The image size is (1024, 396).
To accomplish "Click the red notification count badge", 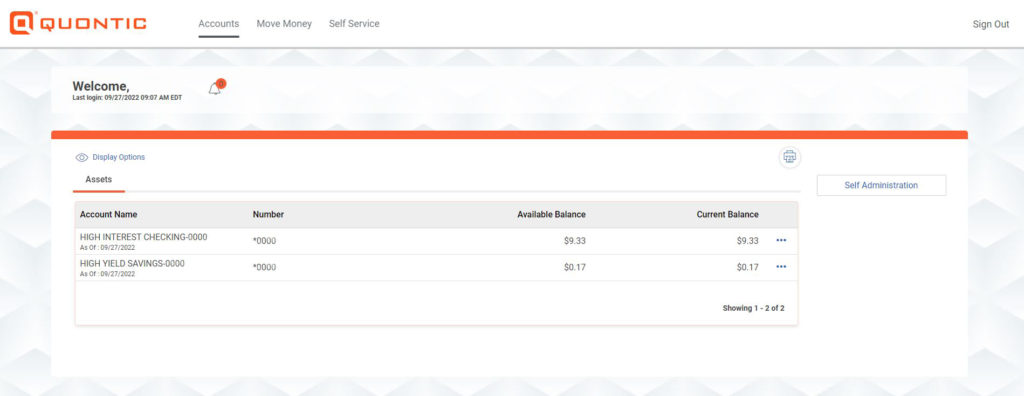I will click(x=221, y=83).
